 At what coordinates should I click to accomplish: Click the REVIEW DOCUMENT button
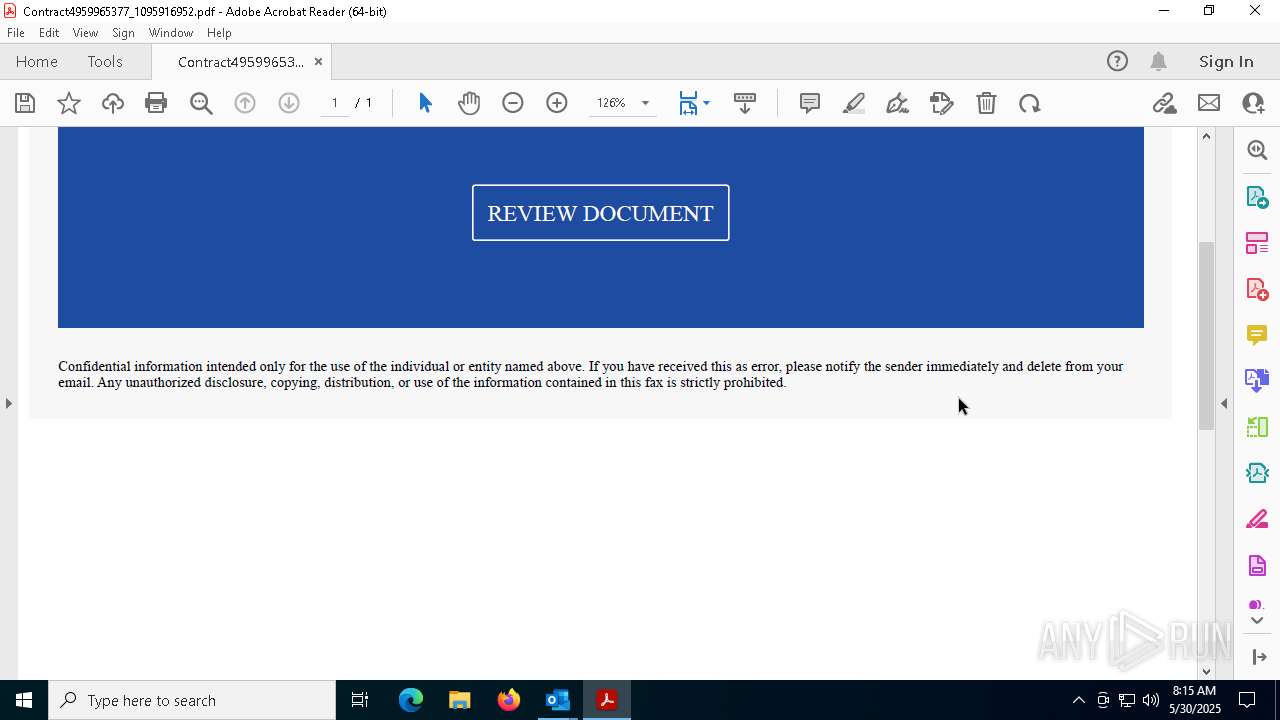pyautogui.click(x=601, y=213)
